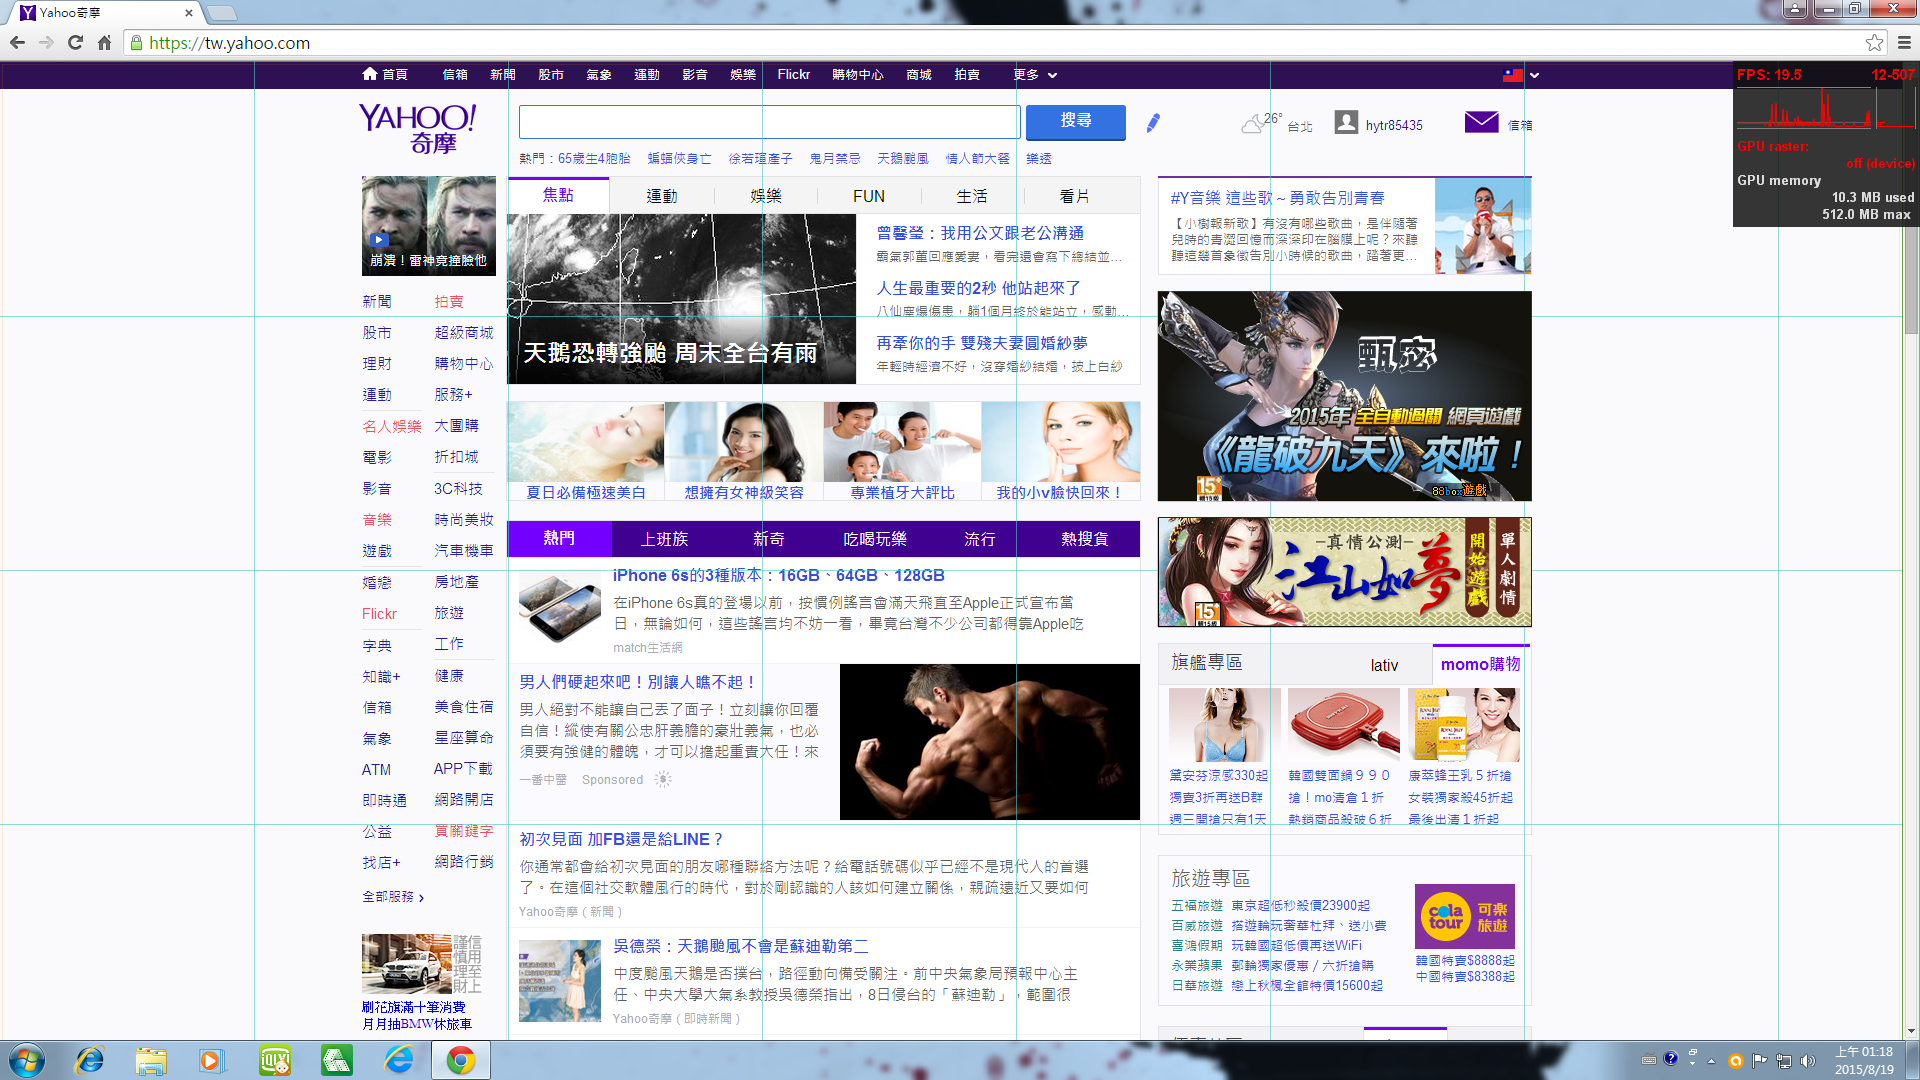Close the Yahoo奇摩 browser tab

[188, 13]
